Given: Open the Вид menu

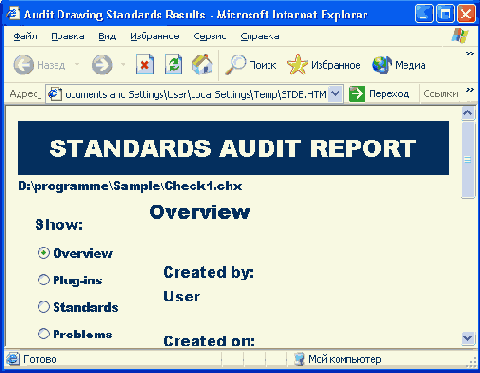Looking at the screenshot, I should [x=107, y=36].
